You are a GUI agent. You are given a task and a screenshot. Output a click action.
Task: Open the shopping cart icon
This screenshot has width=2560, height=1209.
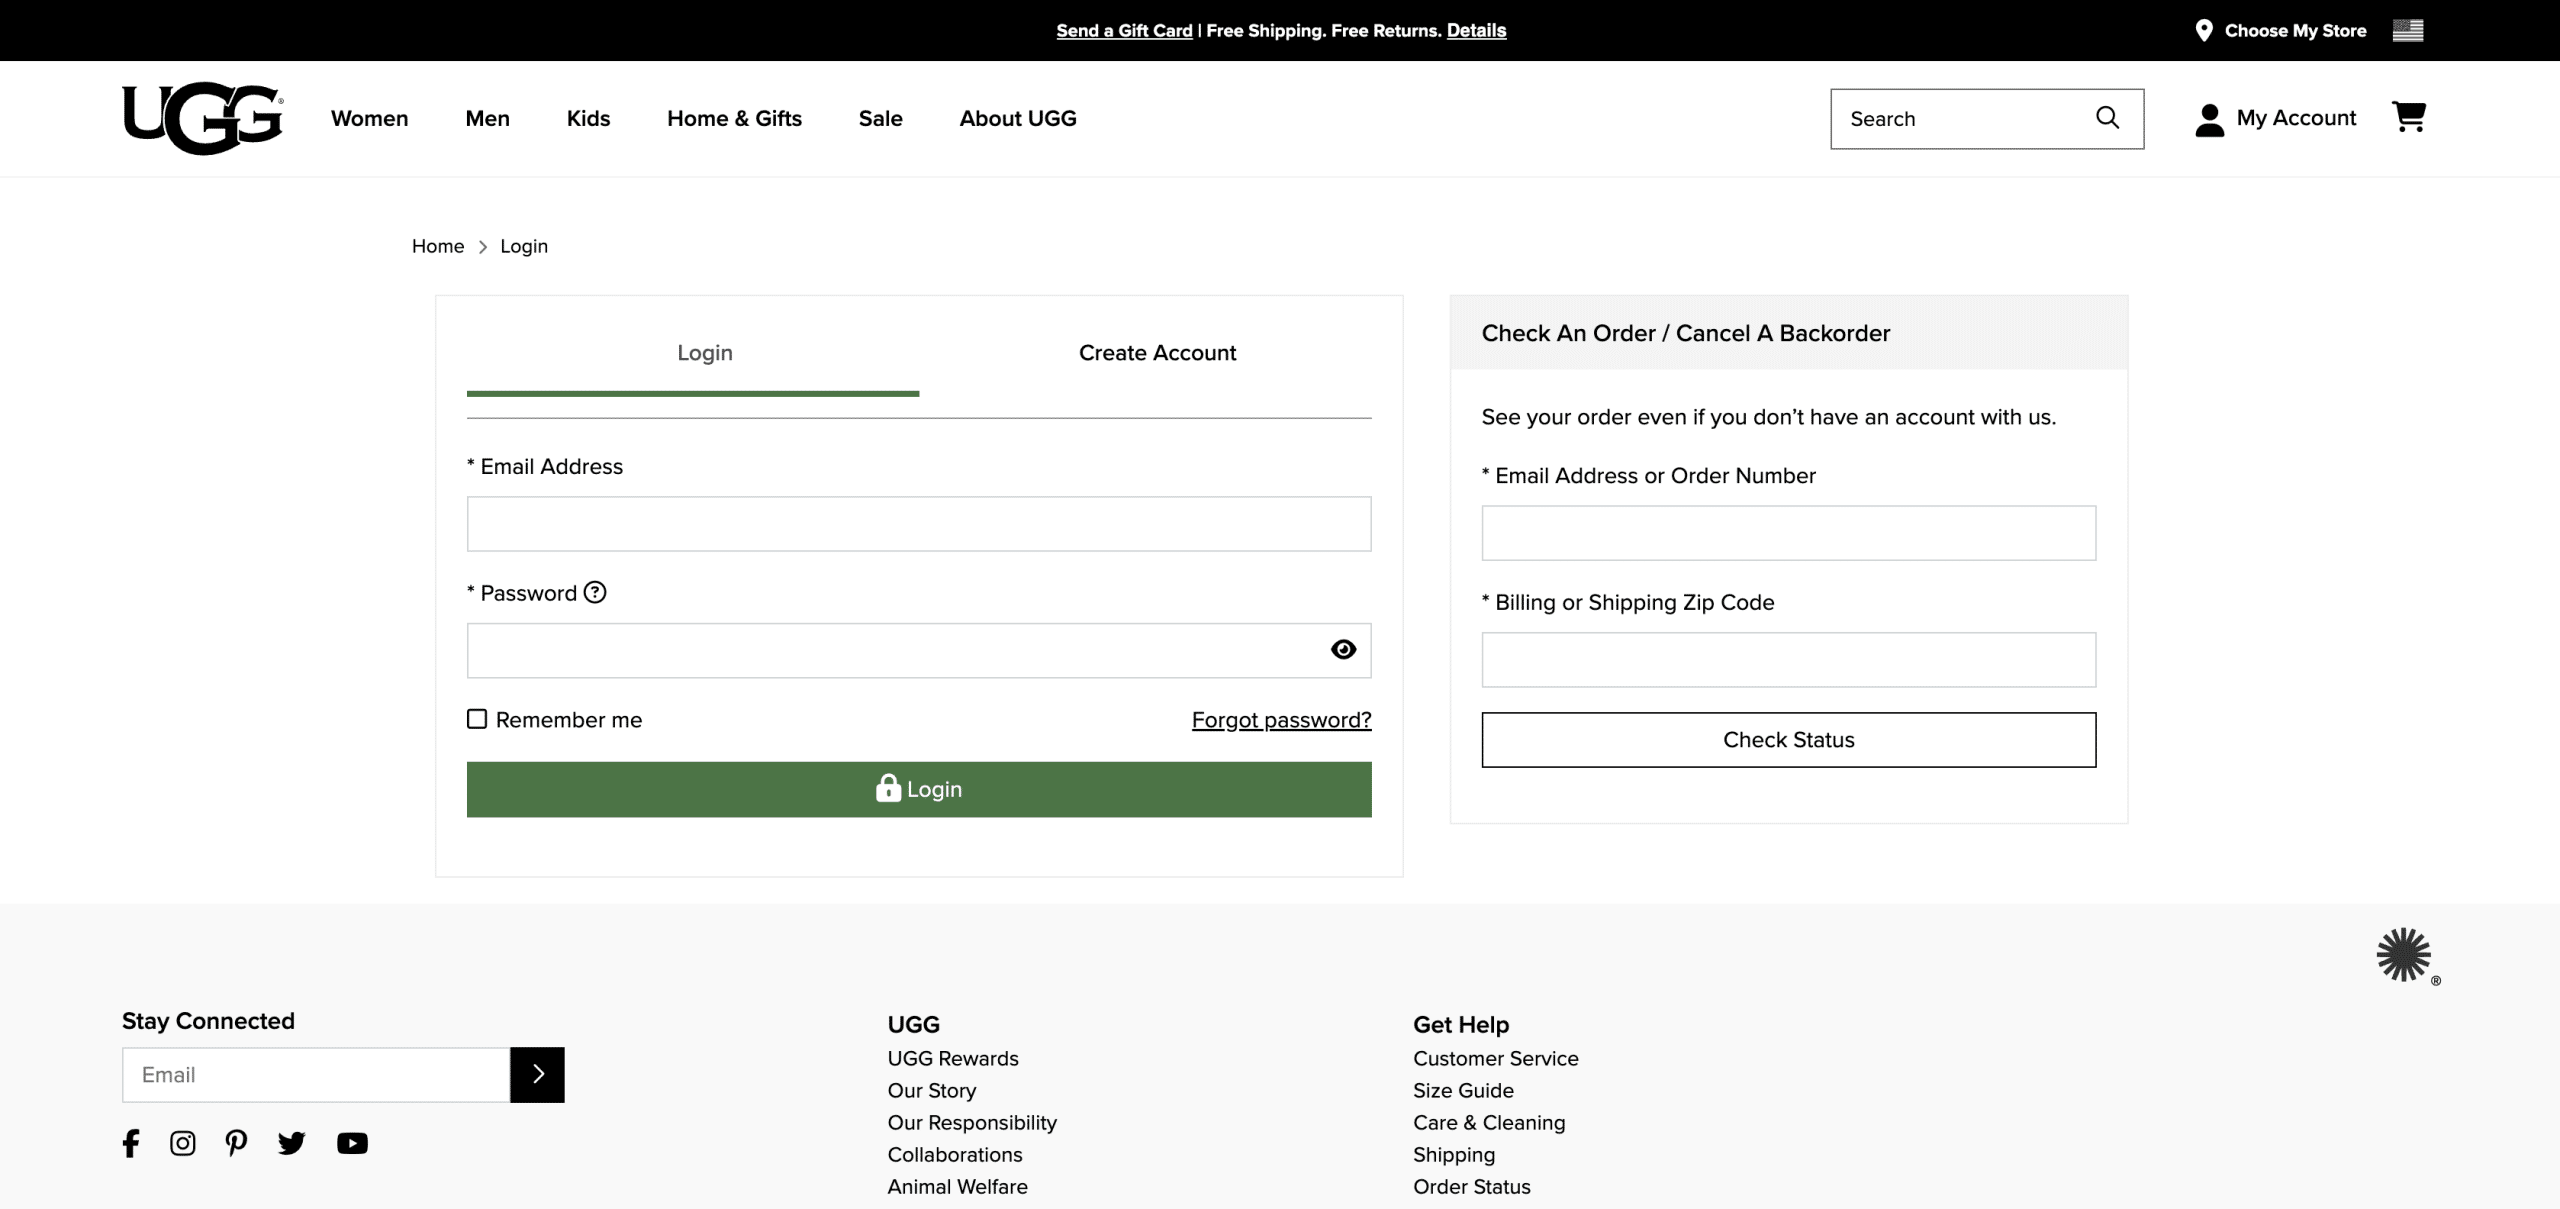[2409, 117]
